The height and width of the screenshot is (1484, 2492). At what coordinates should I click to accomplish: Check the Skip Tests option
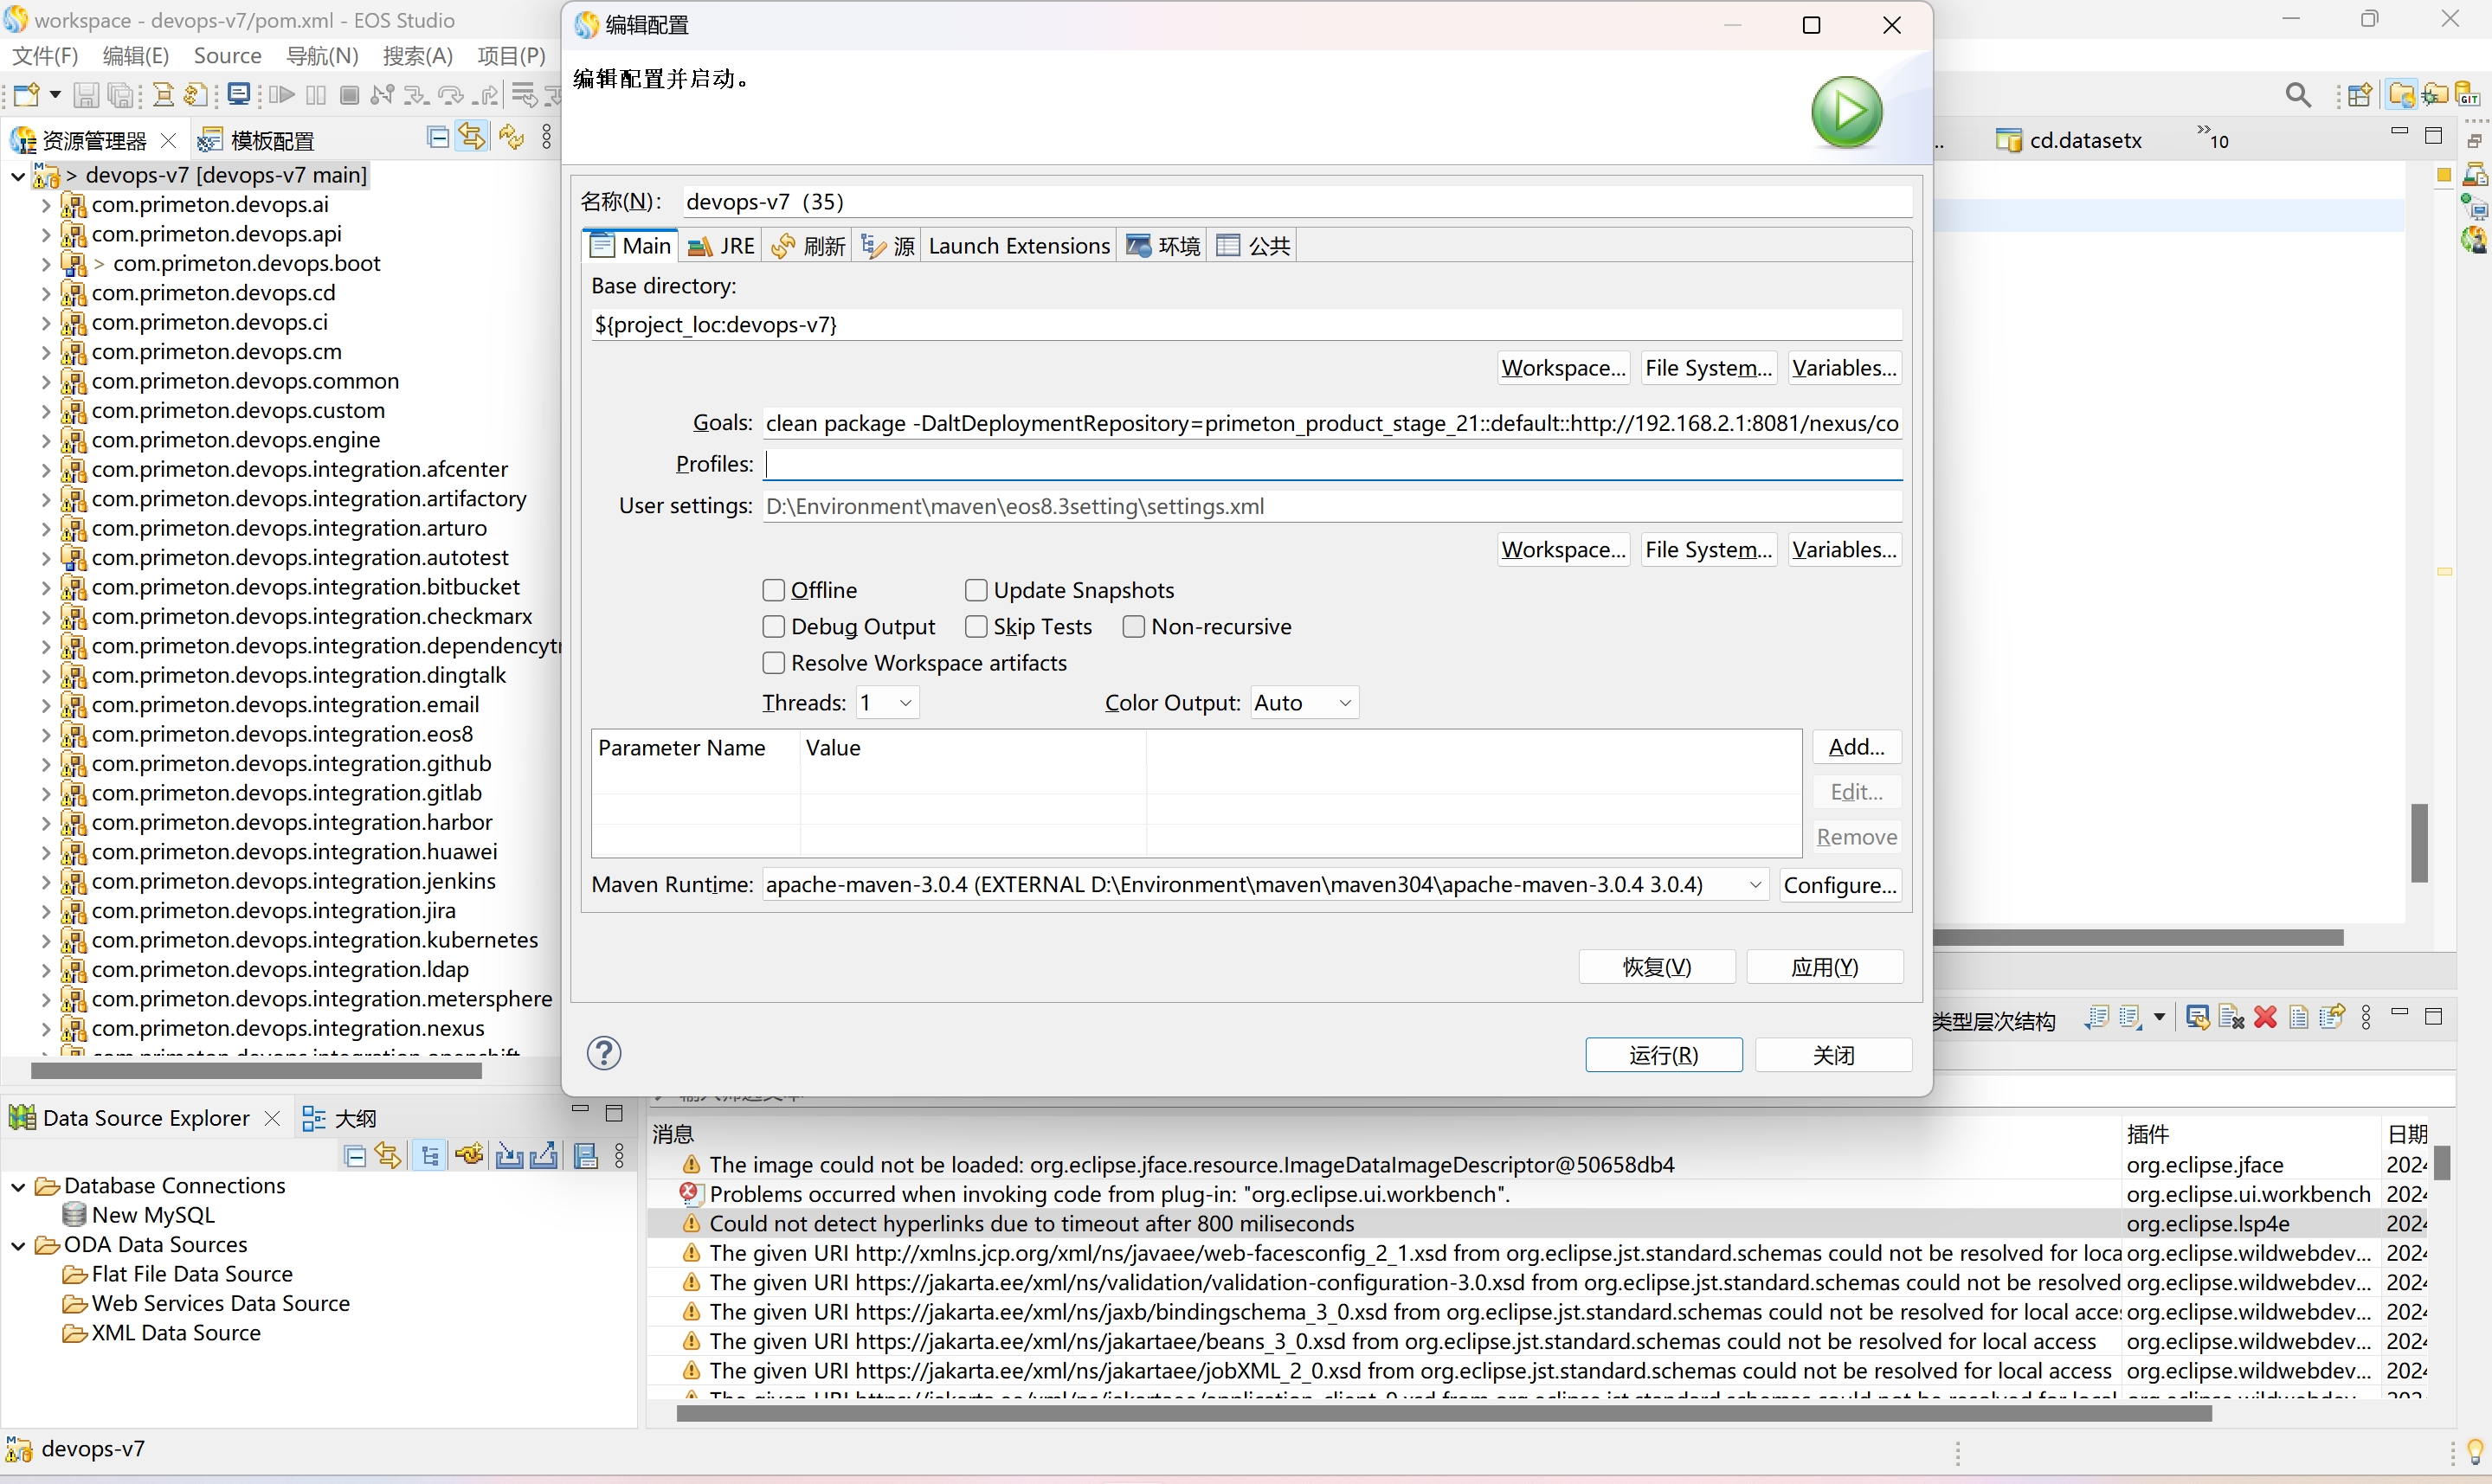click(977, 626)
